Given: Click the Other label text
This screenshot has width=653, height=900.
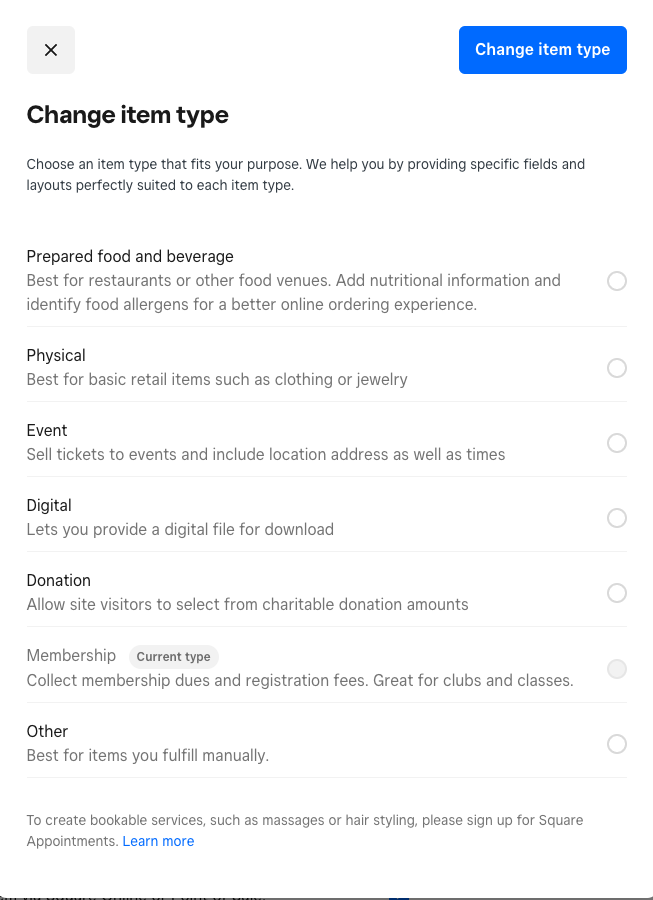Looking at the screenshot, I should [x=47, y=731].
